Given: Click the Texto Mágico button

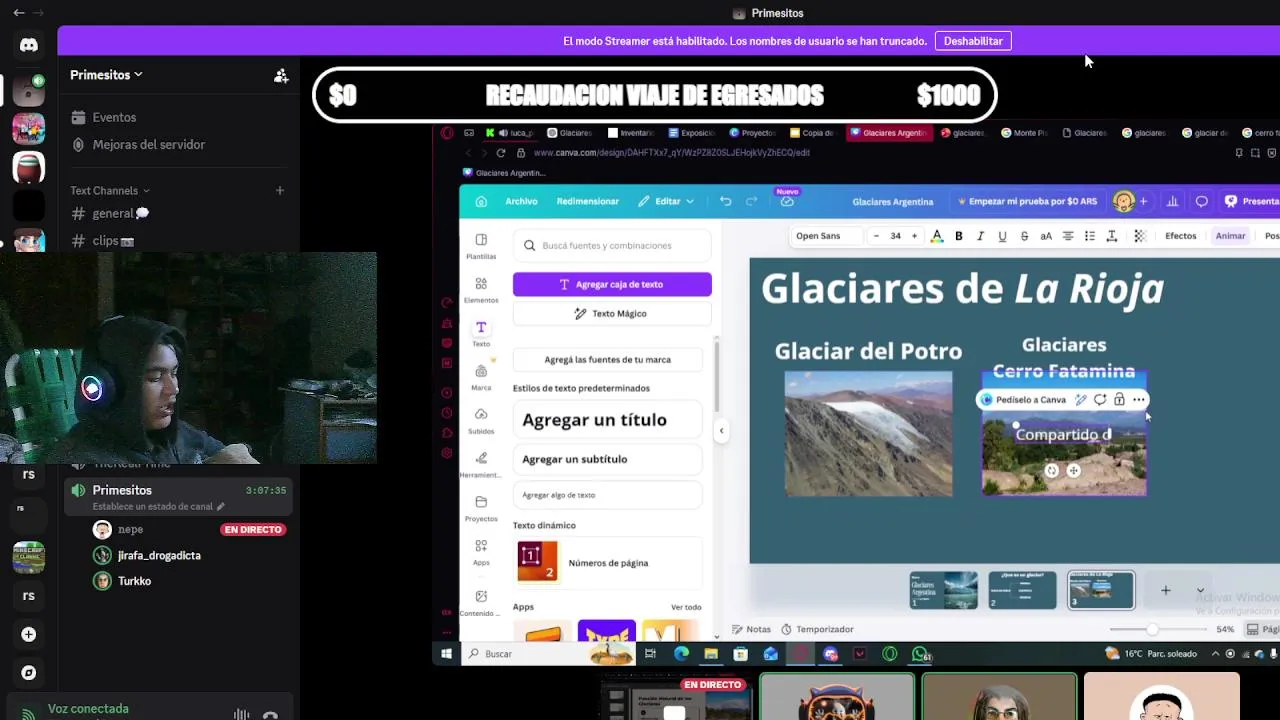Looking at the screenshot, I should point(612,313).
